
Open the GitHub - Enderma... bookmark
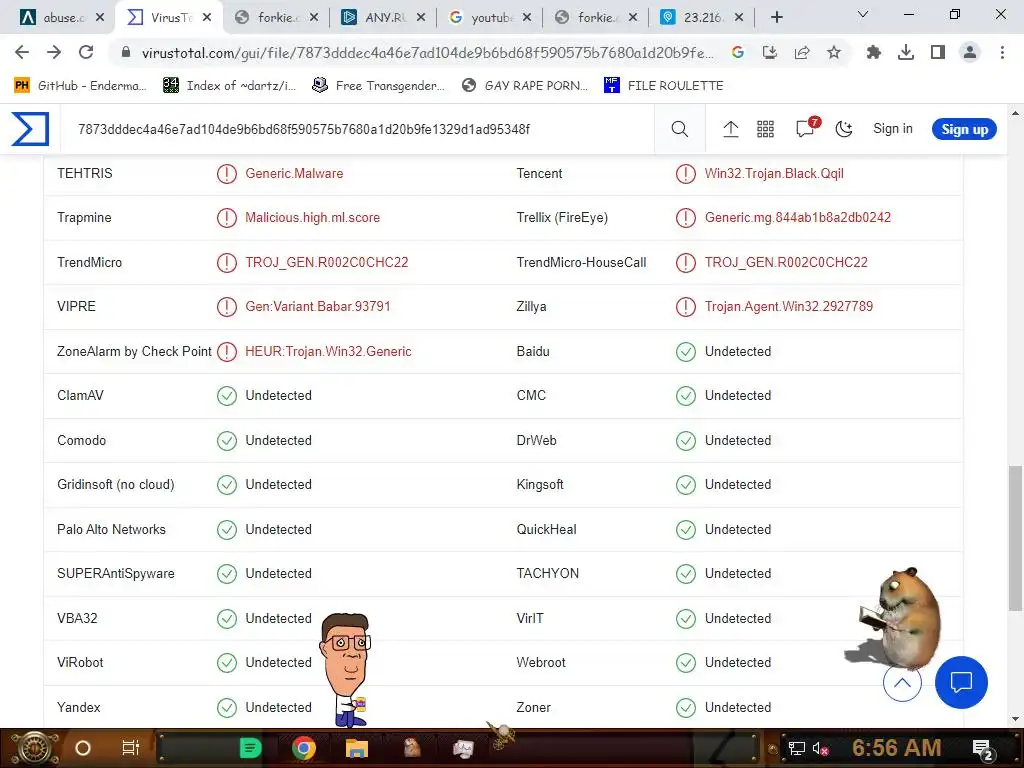click(x=80, y=86)
